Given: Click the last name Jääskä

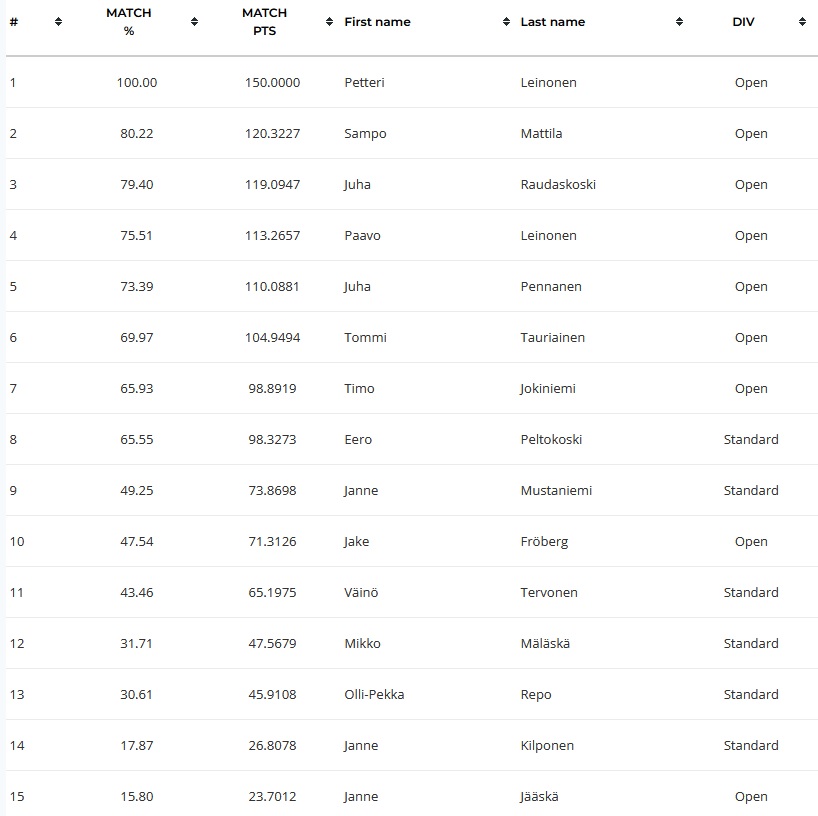Looking at the screenshot, I should click(539, 797).
